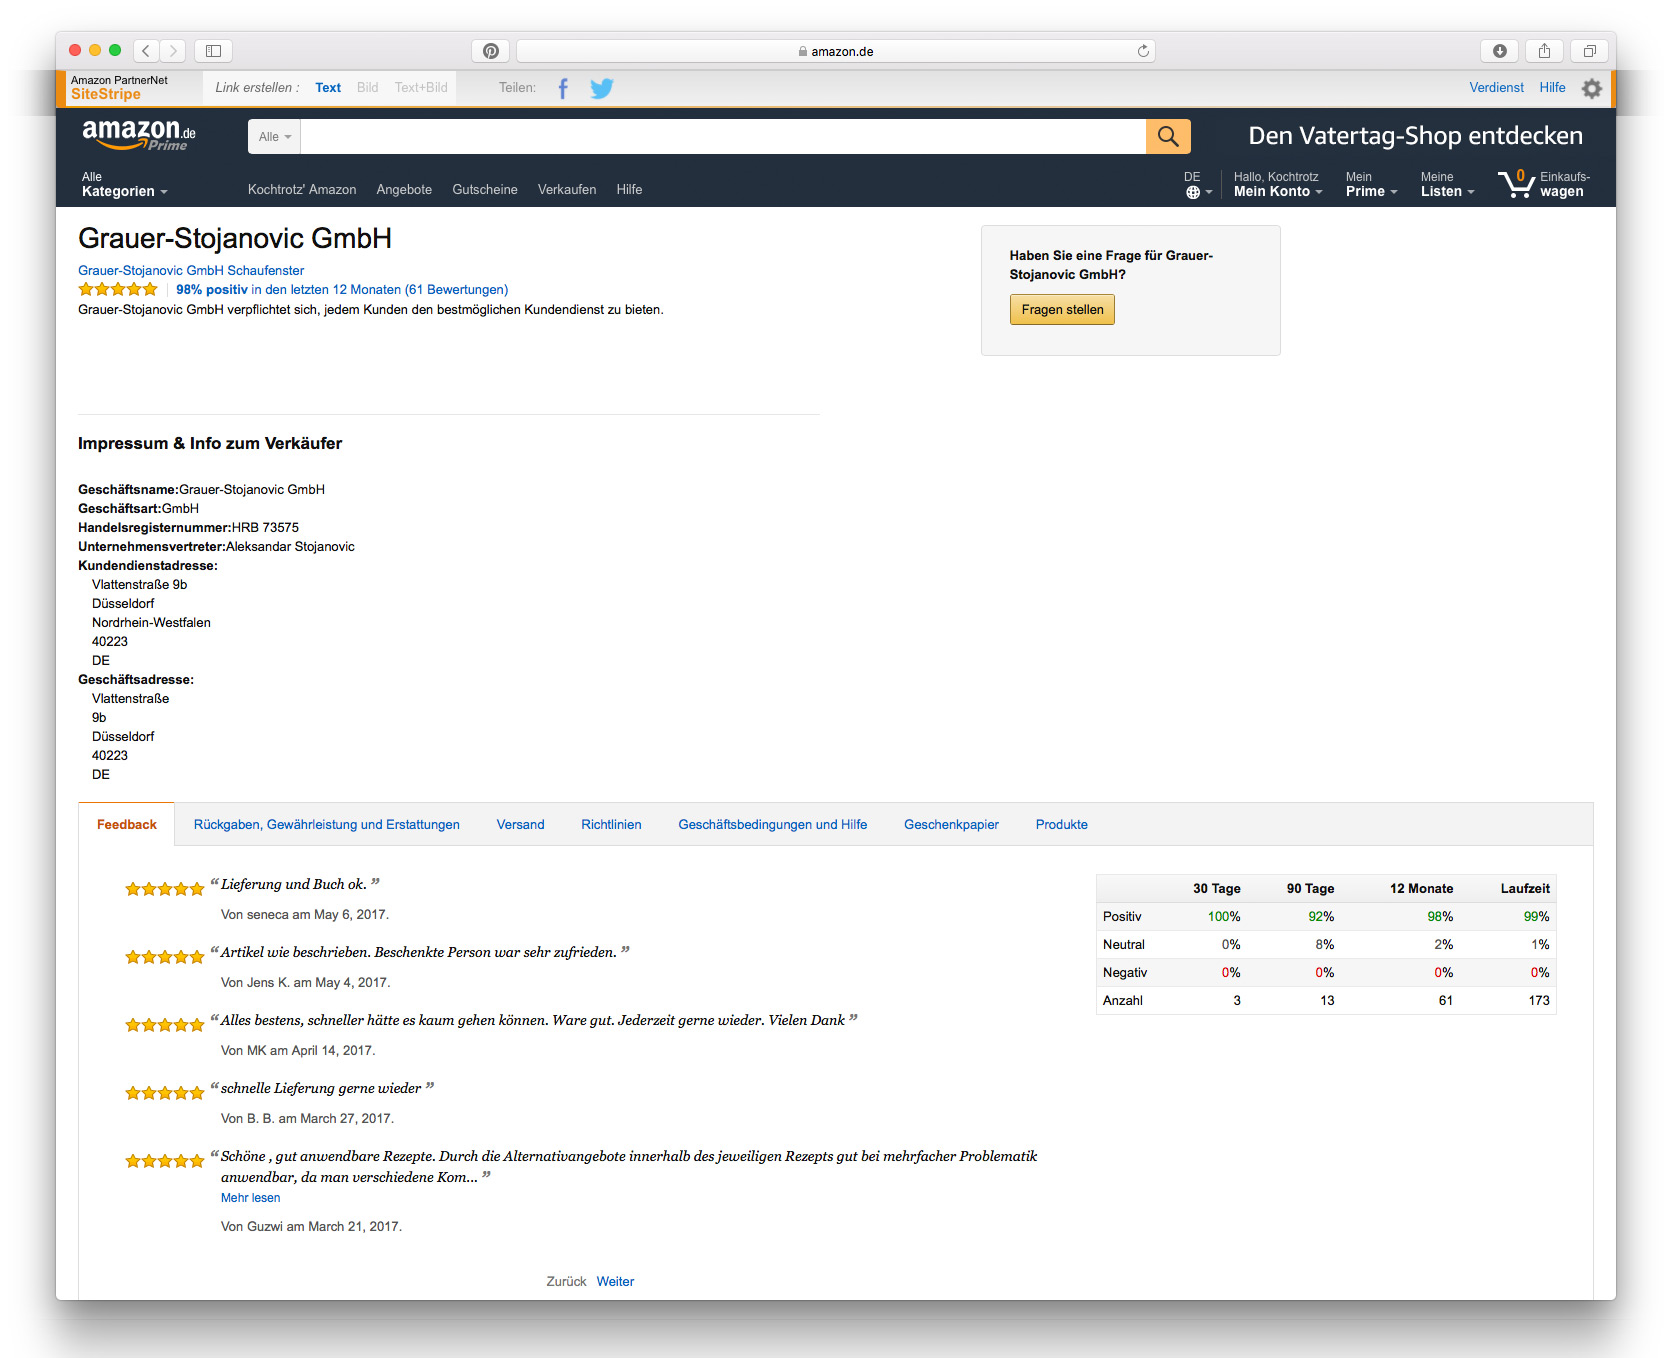Click the Amazon.de Prime logo

pyautogui.click(x=139, y=135)
